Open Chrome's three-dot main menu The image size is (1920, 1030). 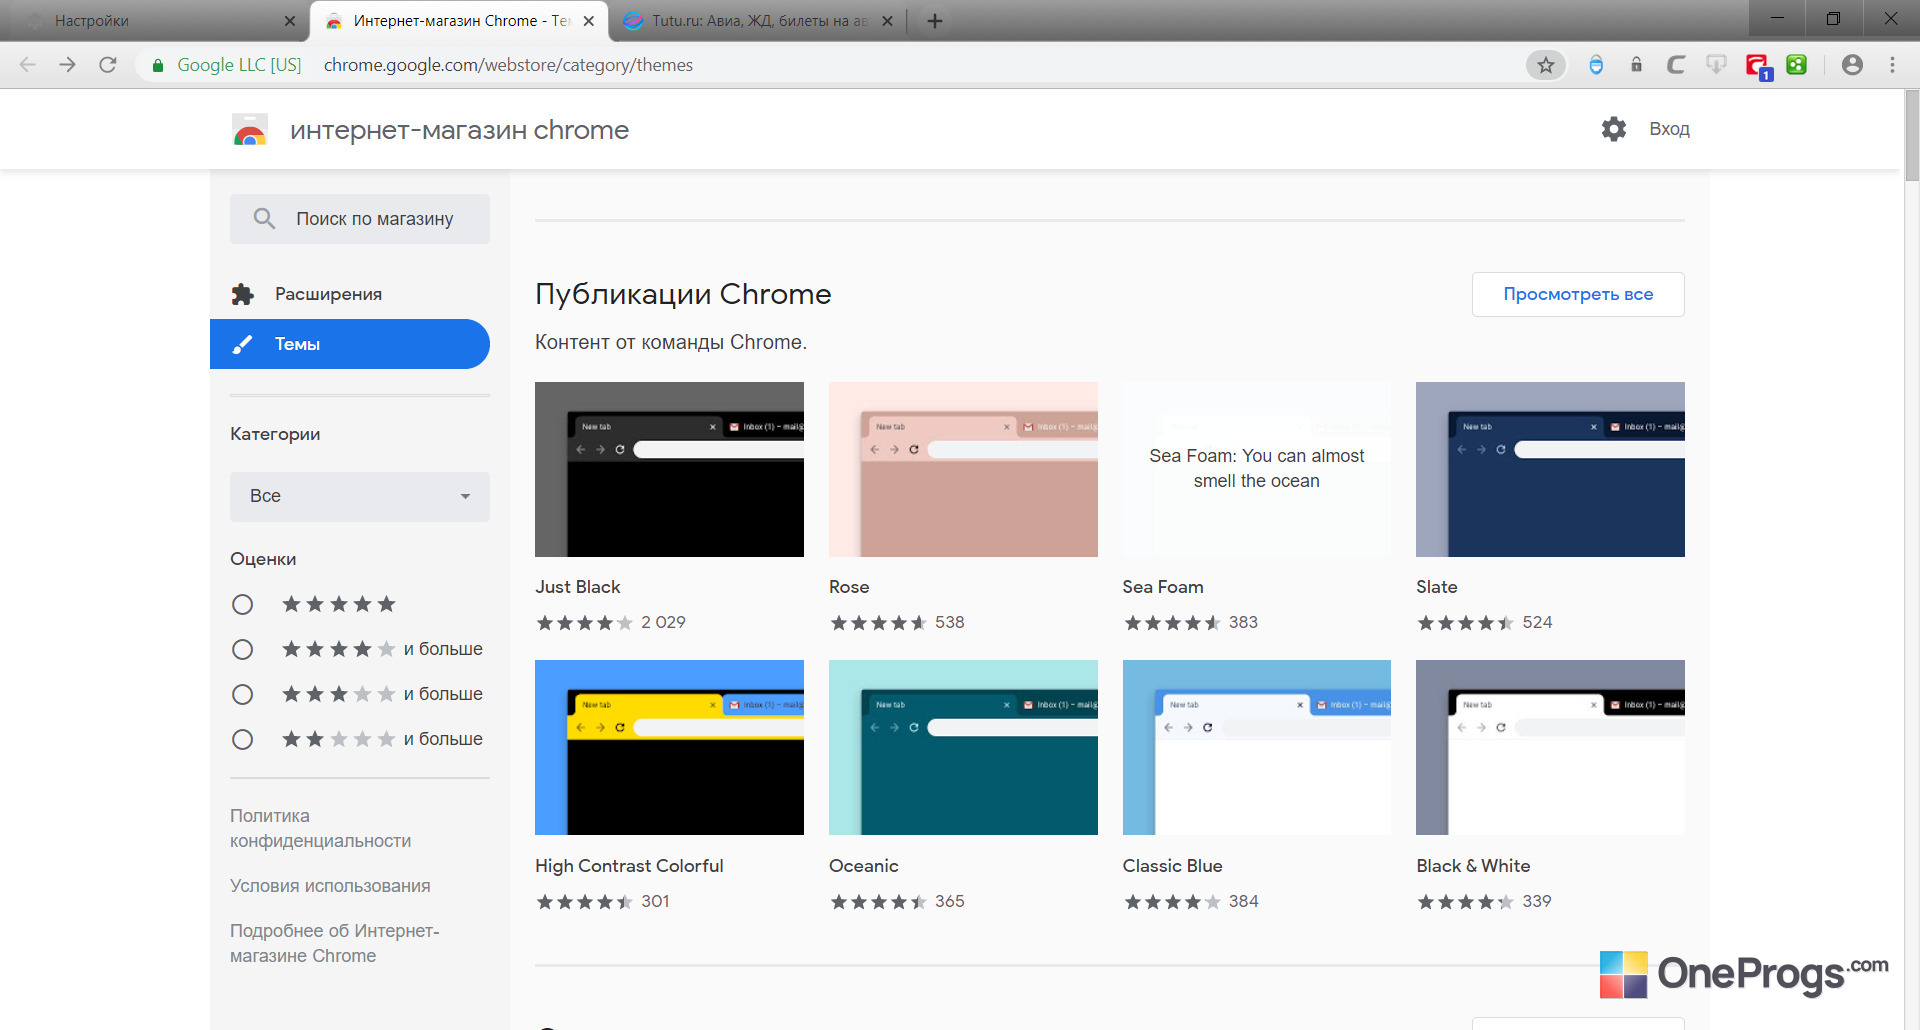coord(1892,65)
